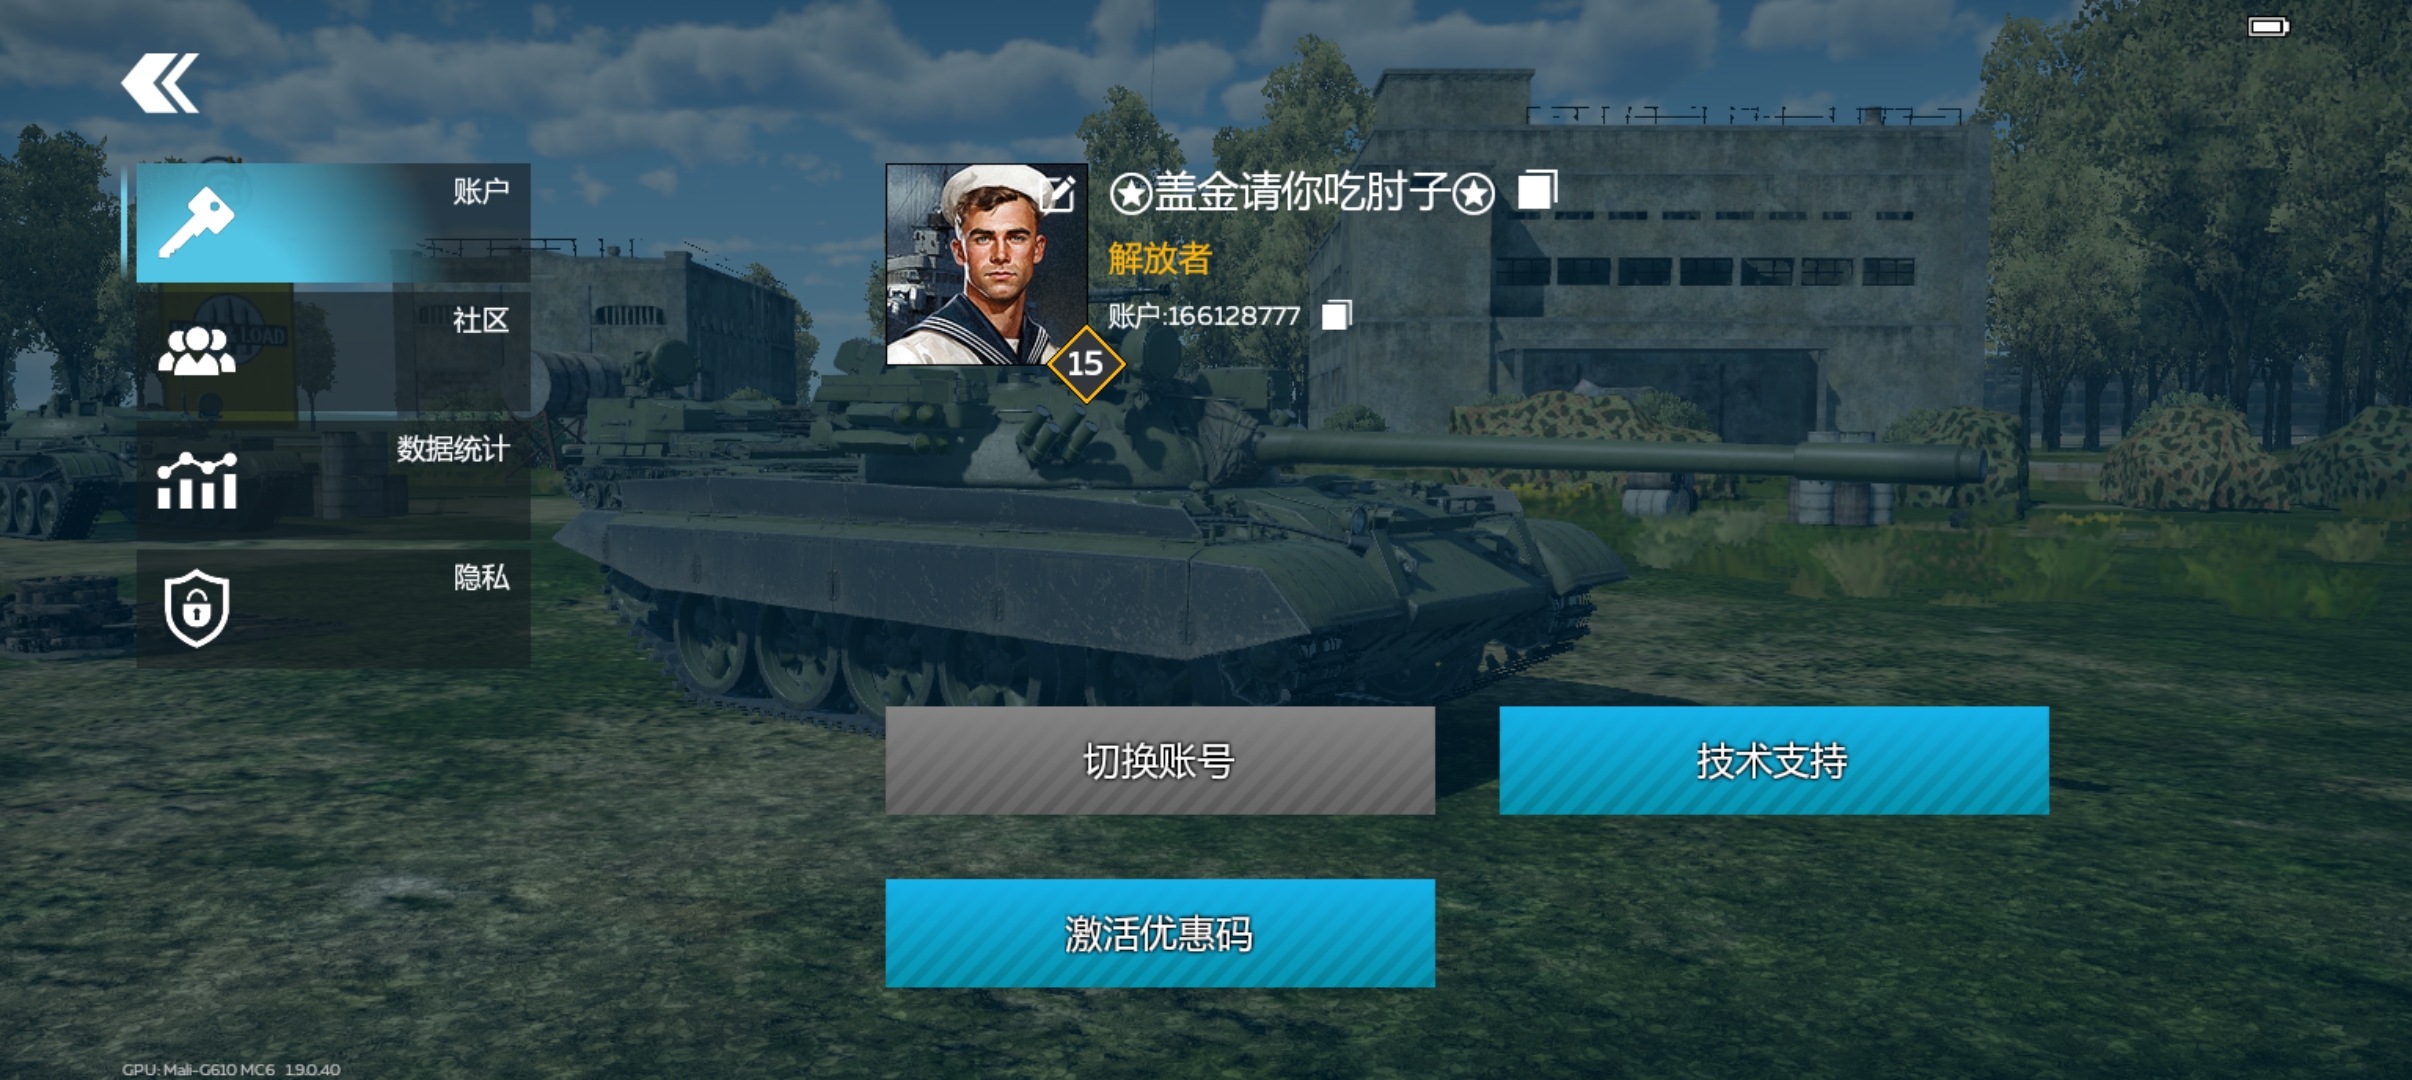2412x1080 pixels.
Task: Copy account ID 166128777 using copy icon
Action: (1336, 315)
